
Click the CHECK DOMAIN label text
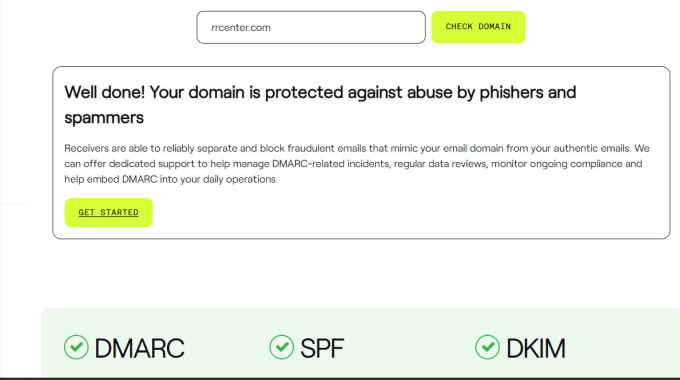coord(478,26)
